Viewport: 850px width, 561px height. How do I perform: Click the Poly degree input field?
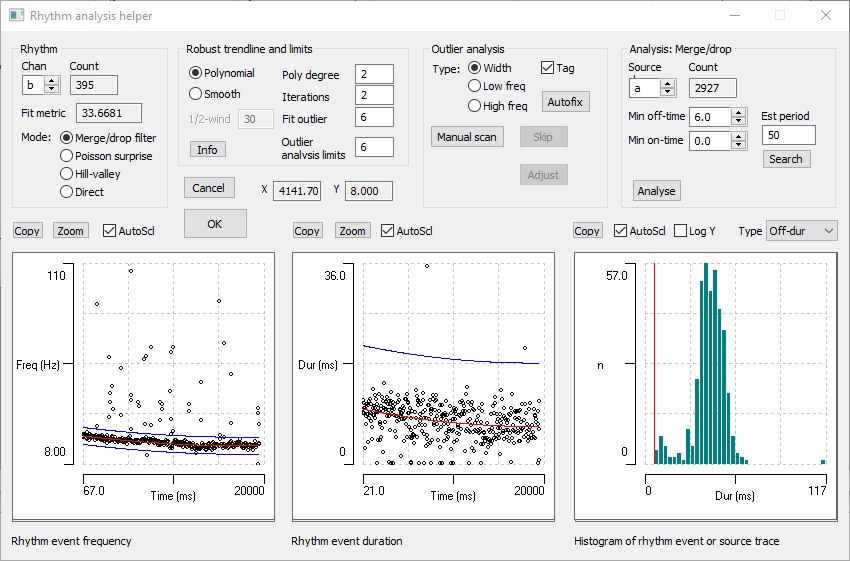tap(375, 75)
